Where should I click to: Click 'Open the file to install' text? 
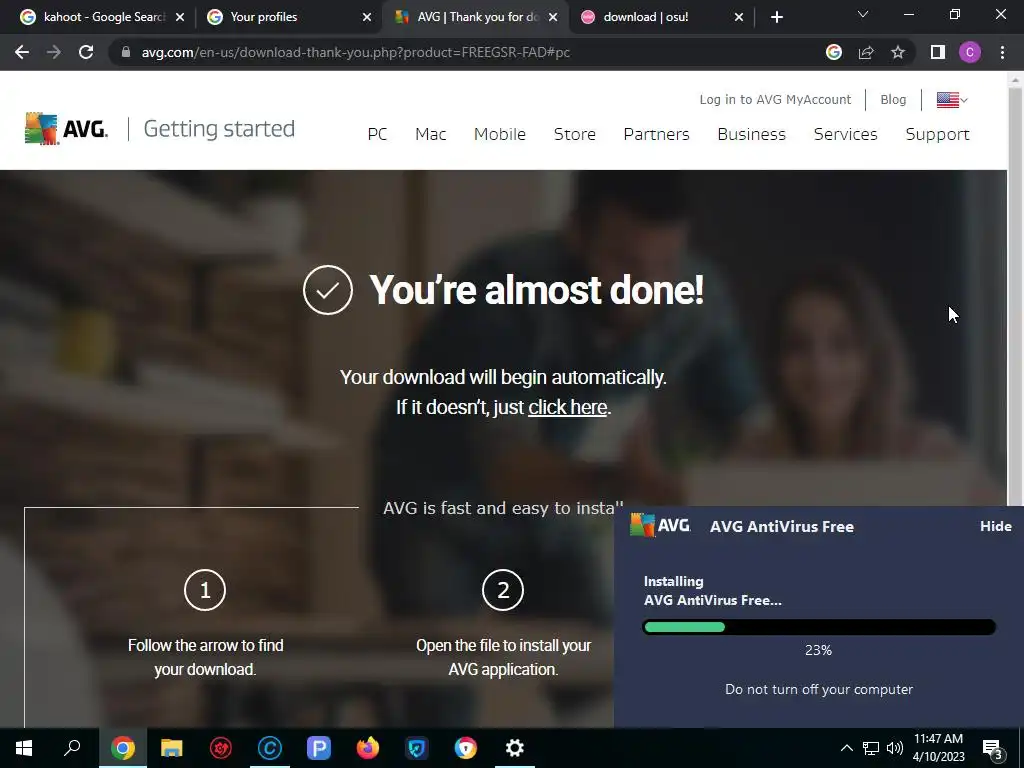(504, 645)
